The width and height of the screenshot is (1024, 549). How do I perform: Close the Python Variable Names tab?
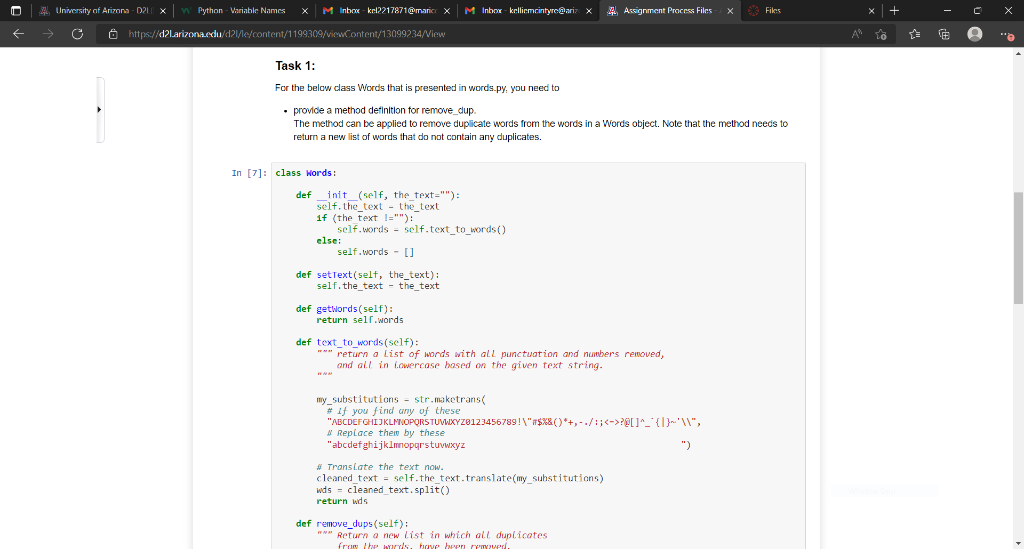click(x=304, y=10)
